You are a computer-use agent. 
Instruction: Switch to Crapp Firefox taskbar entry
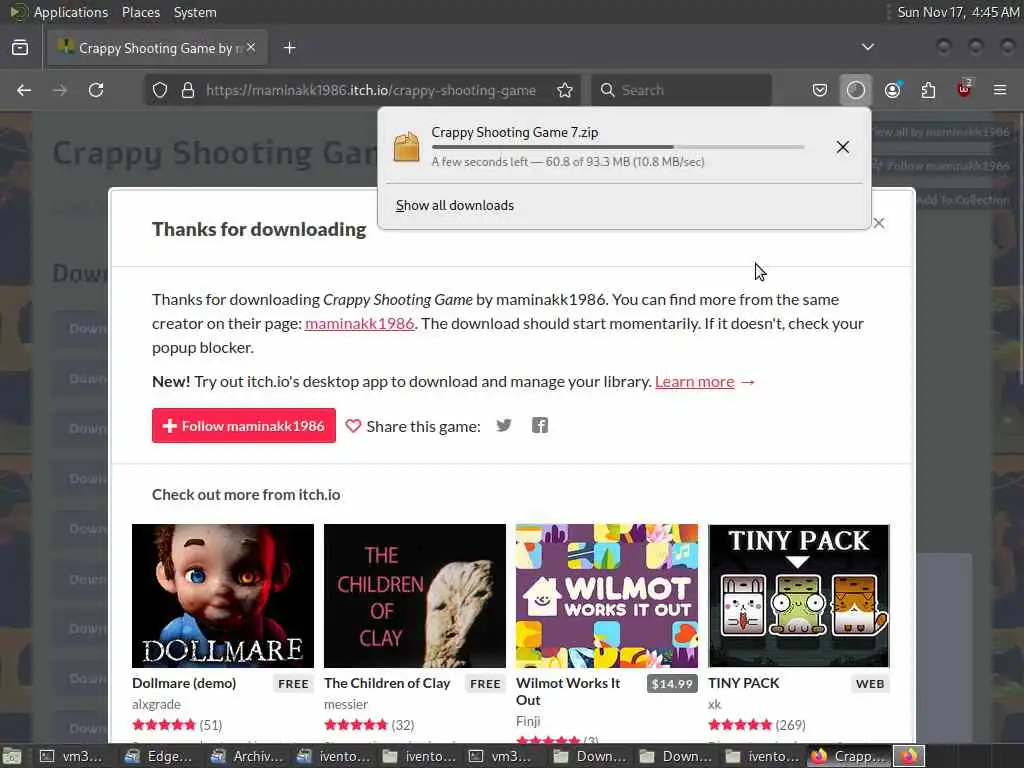point(849,756)
